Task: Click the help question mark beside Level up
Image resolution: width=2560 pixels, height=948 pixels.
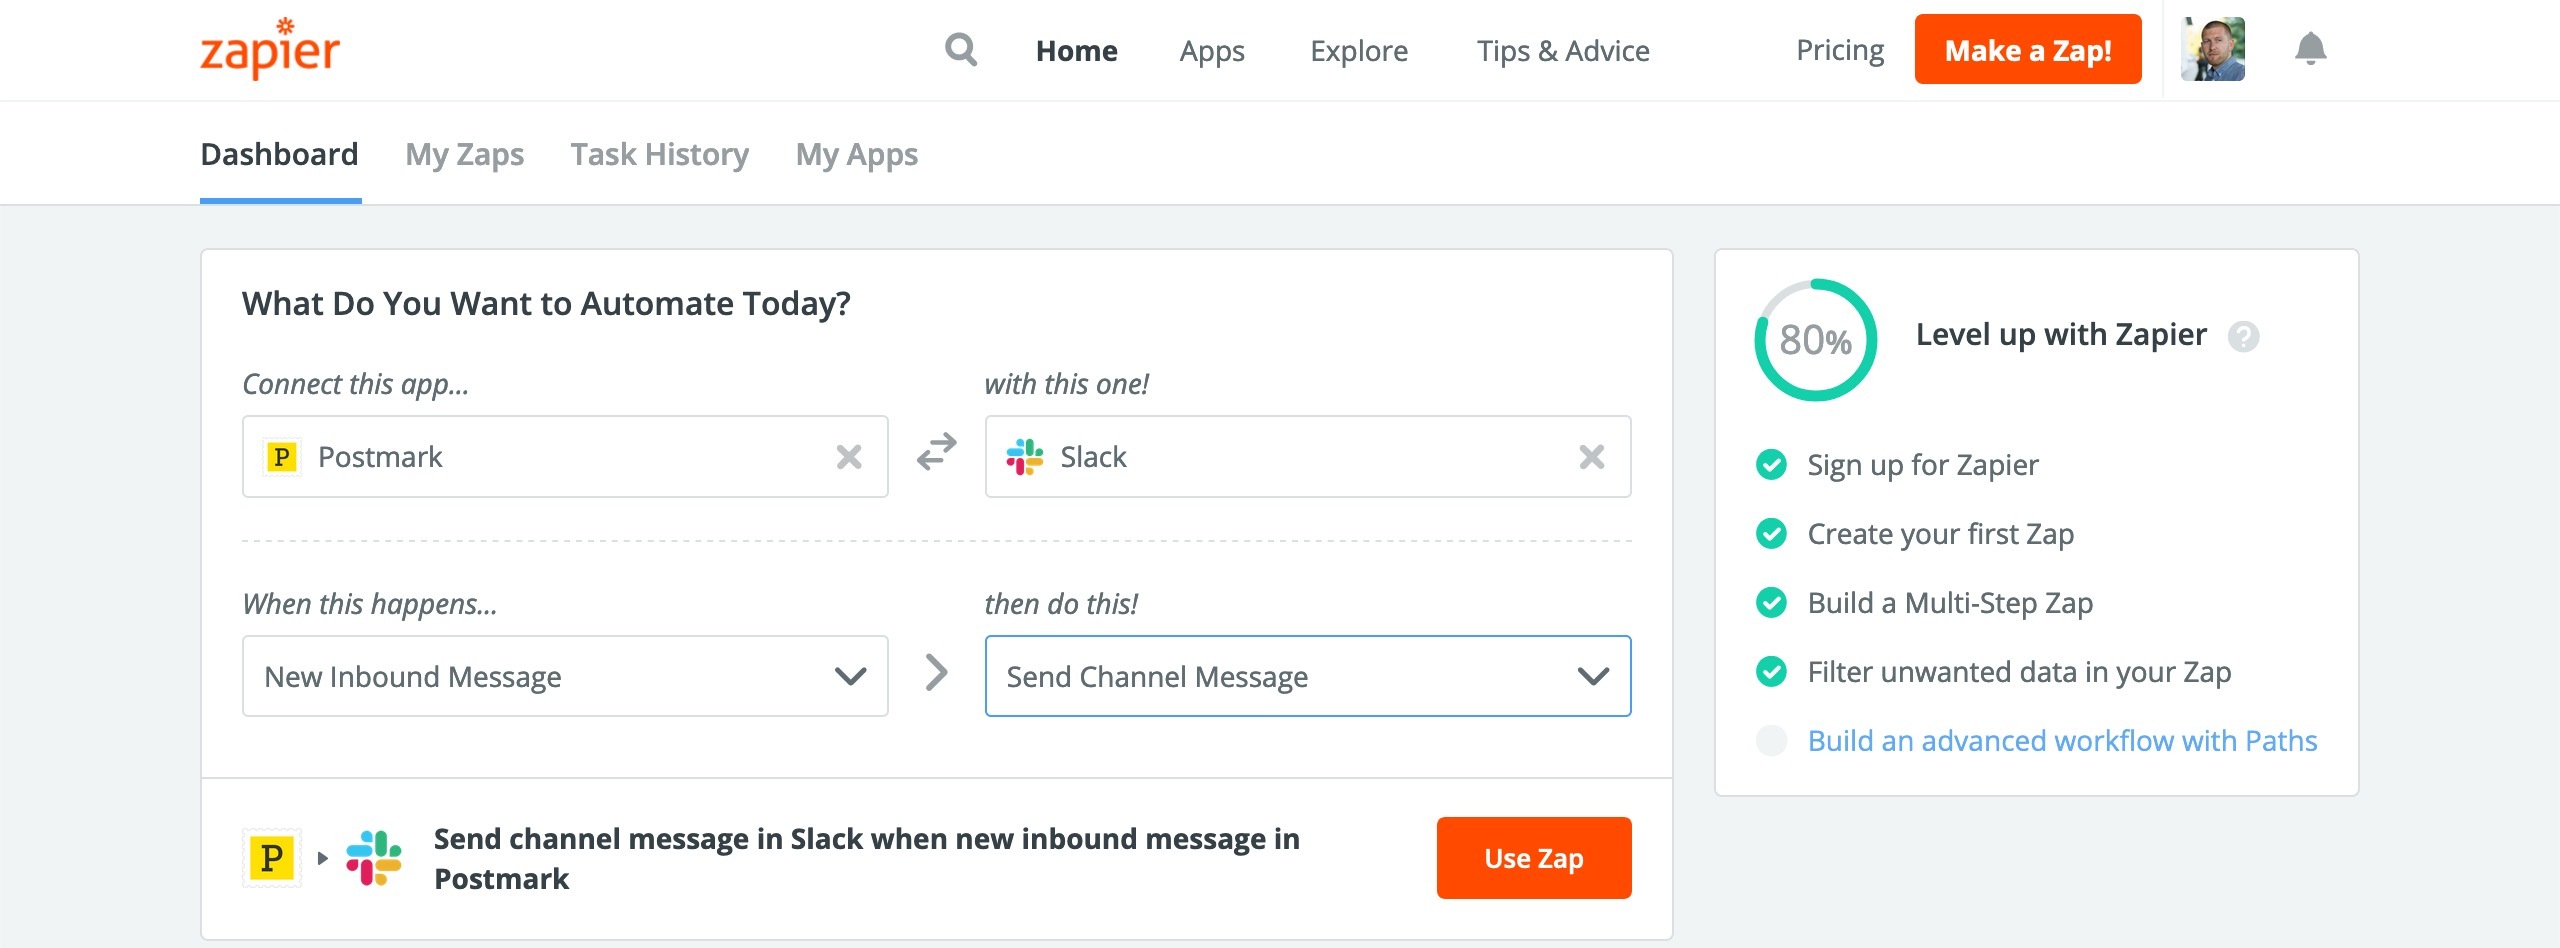Action: (x=2243, y=337)
